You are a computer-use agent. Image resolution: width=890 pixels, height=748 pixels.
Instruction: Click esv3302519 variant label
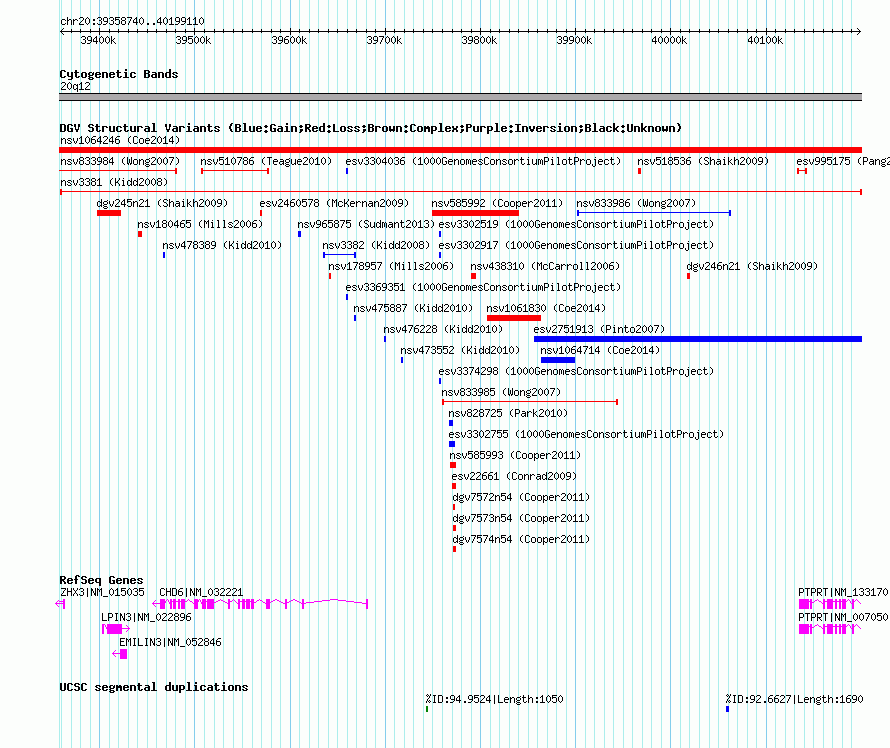[x=576, y=224]
